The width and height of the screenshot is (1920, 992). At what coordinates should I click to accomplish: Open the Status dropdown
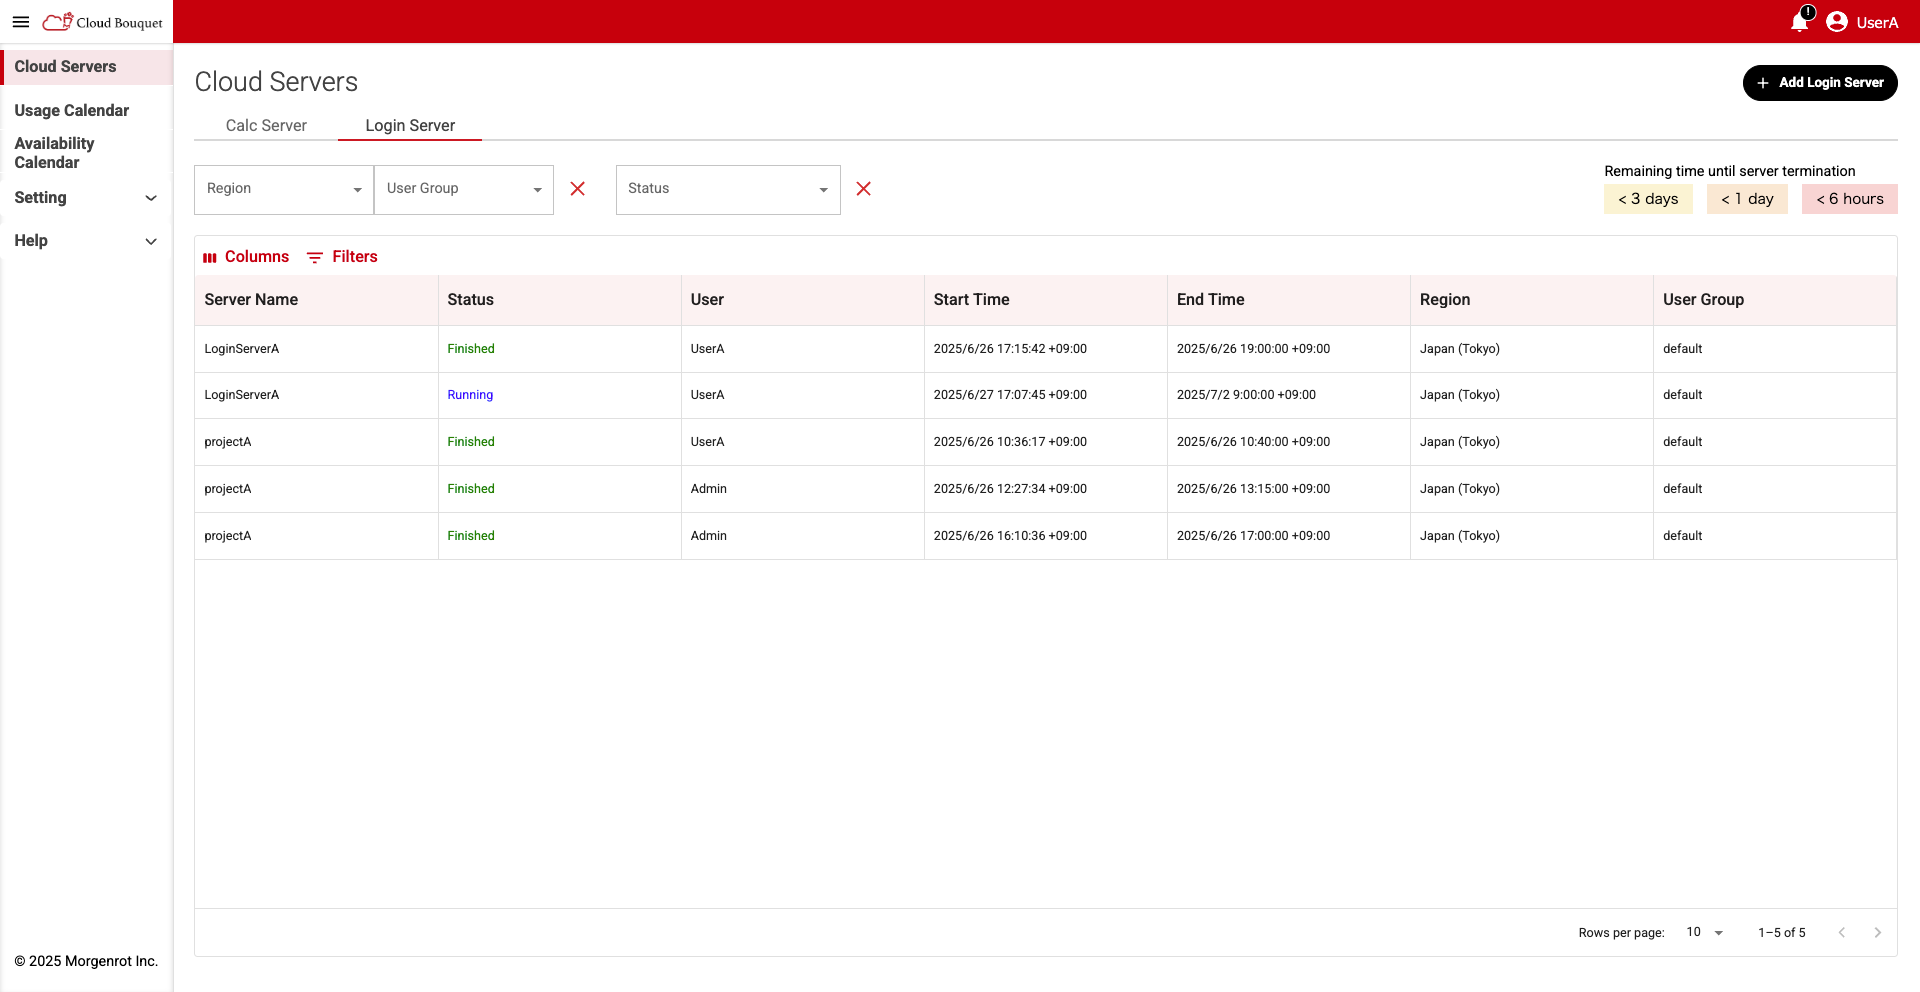(x=728, y=189)
